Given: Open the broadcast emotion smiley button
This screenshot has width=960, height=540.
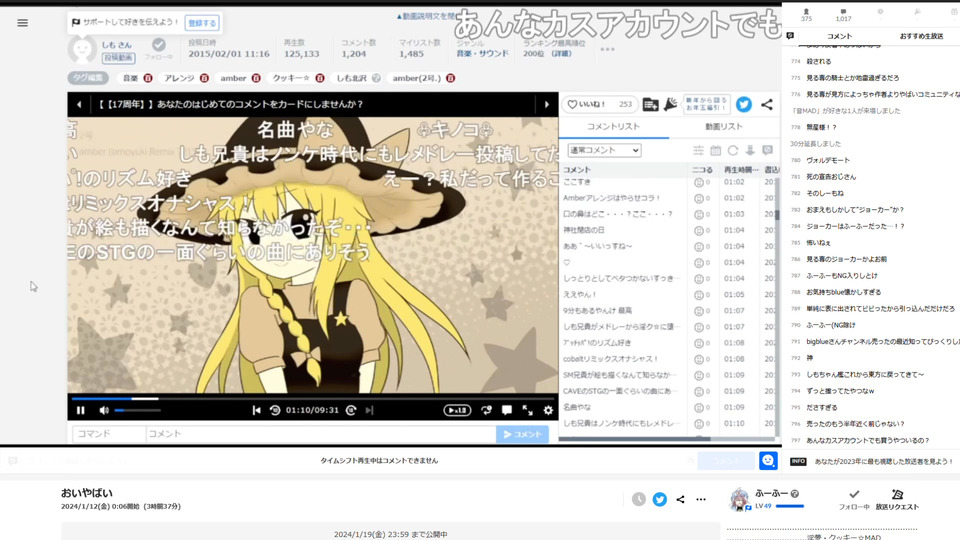Looking at the screenshot, I should (768, 460).
